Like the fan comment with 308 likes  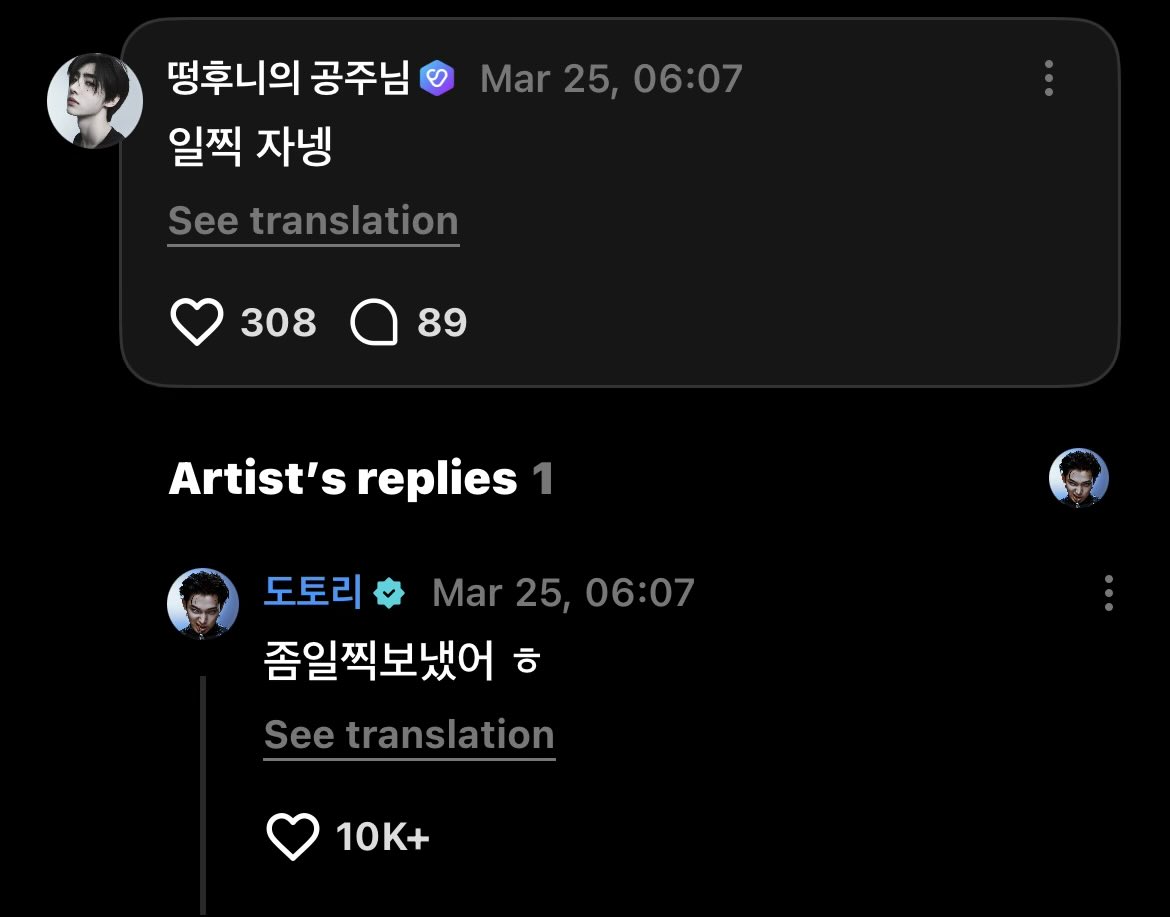pyautogui.click(x=196, y=323)
